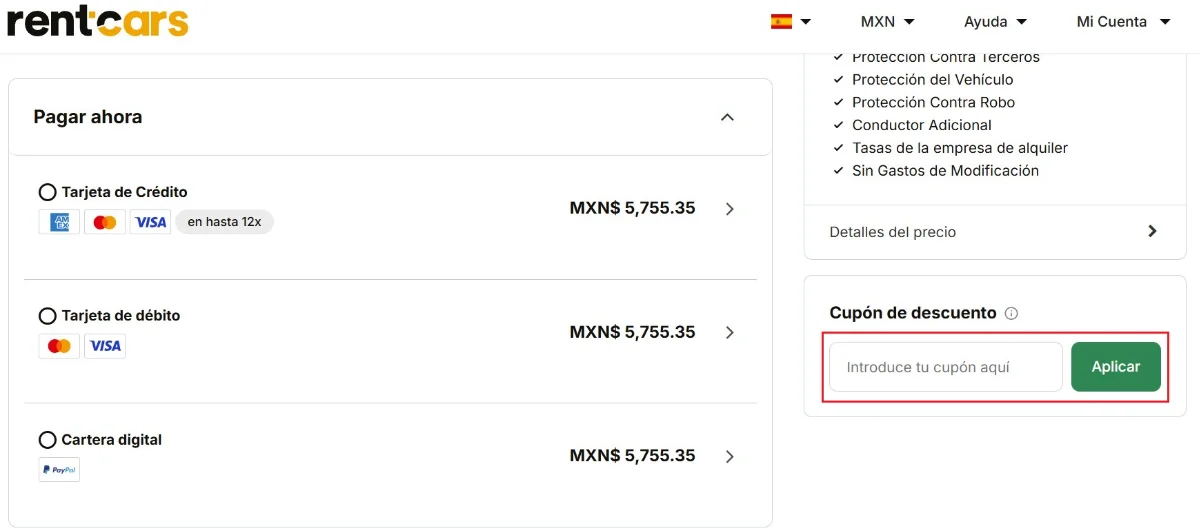The width and height of the screenshot is (1200, 532).
Task: Click the coupon code input field
Action: (945, 367)
